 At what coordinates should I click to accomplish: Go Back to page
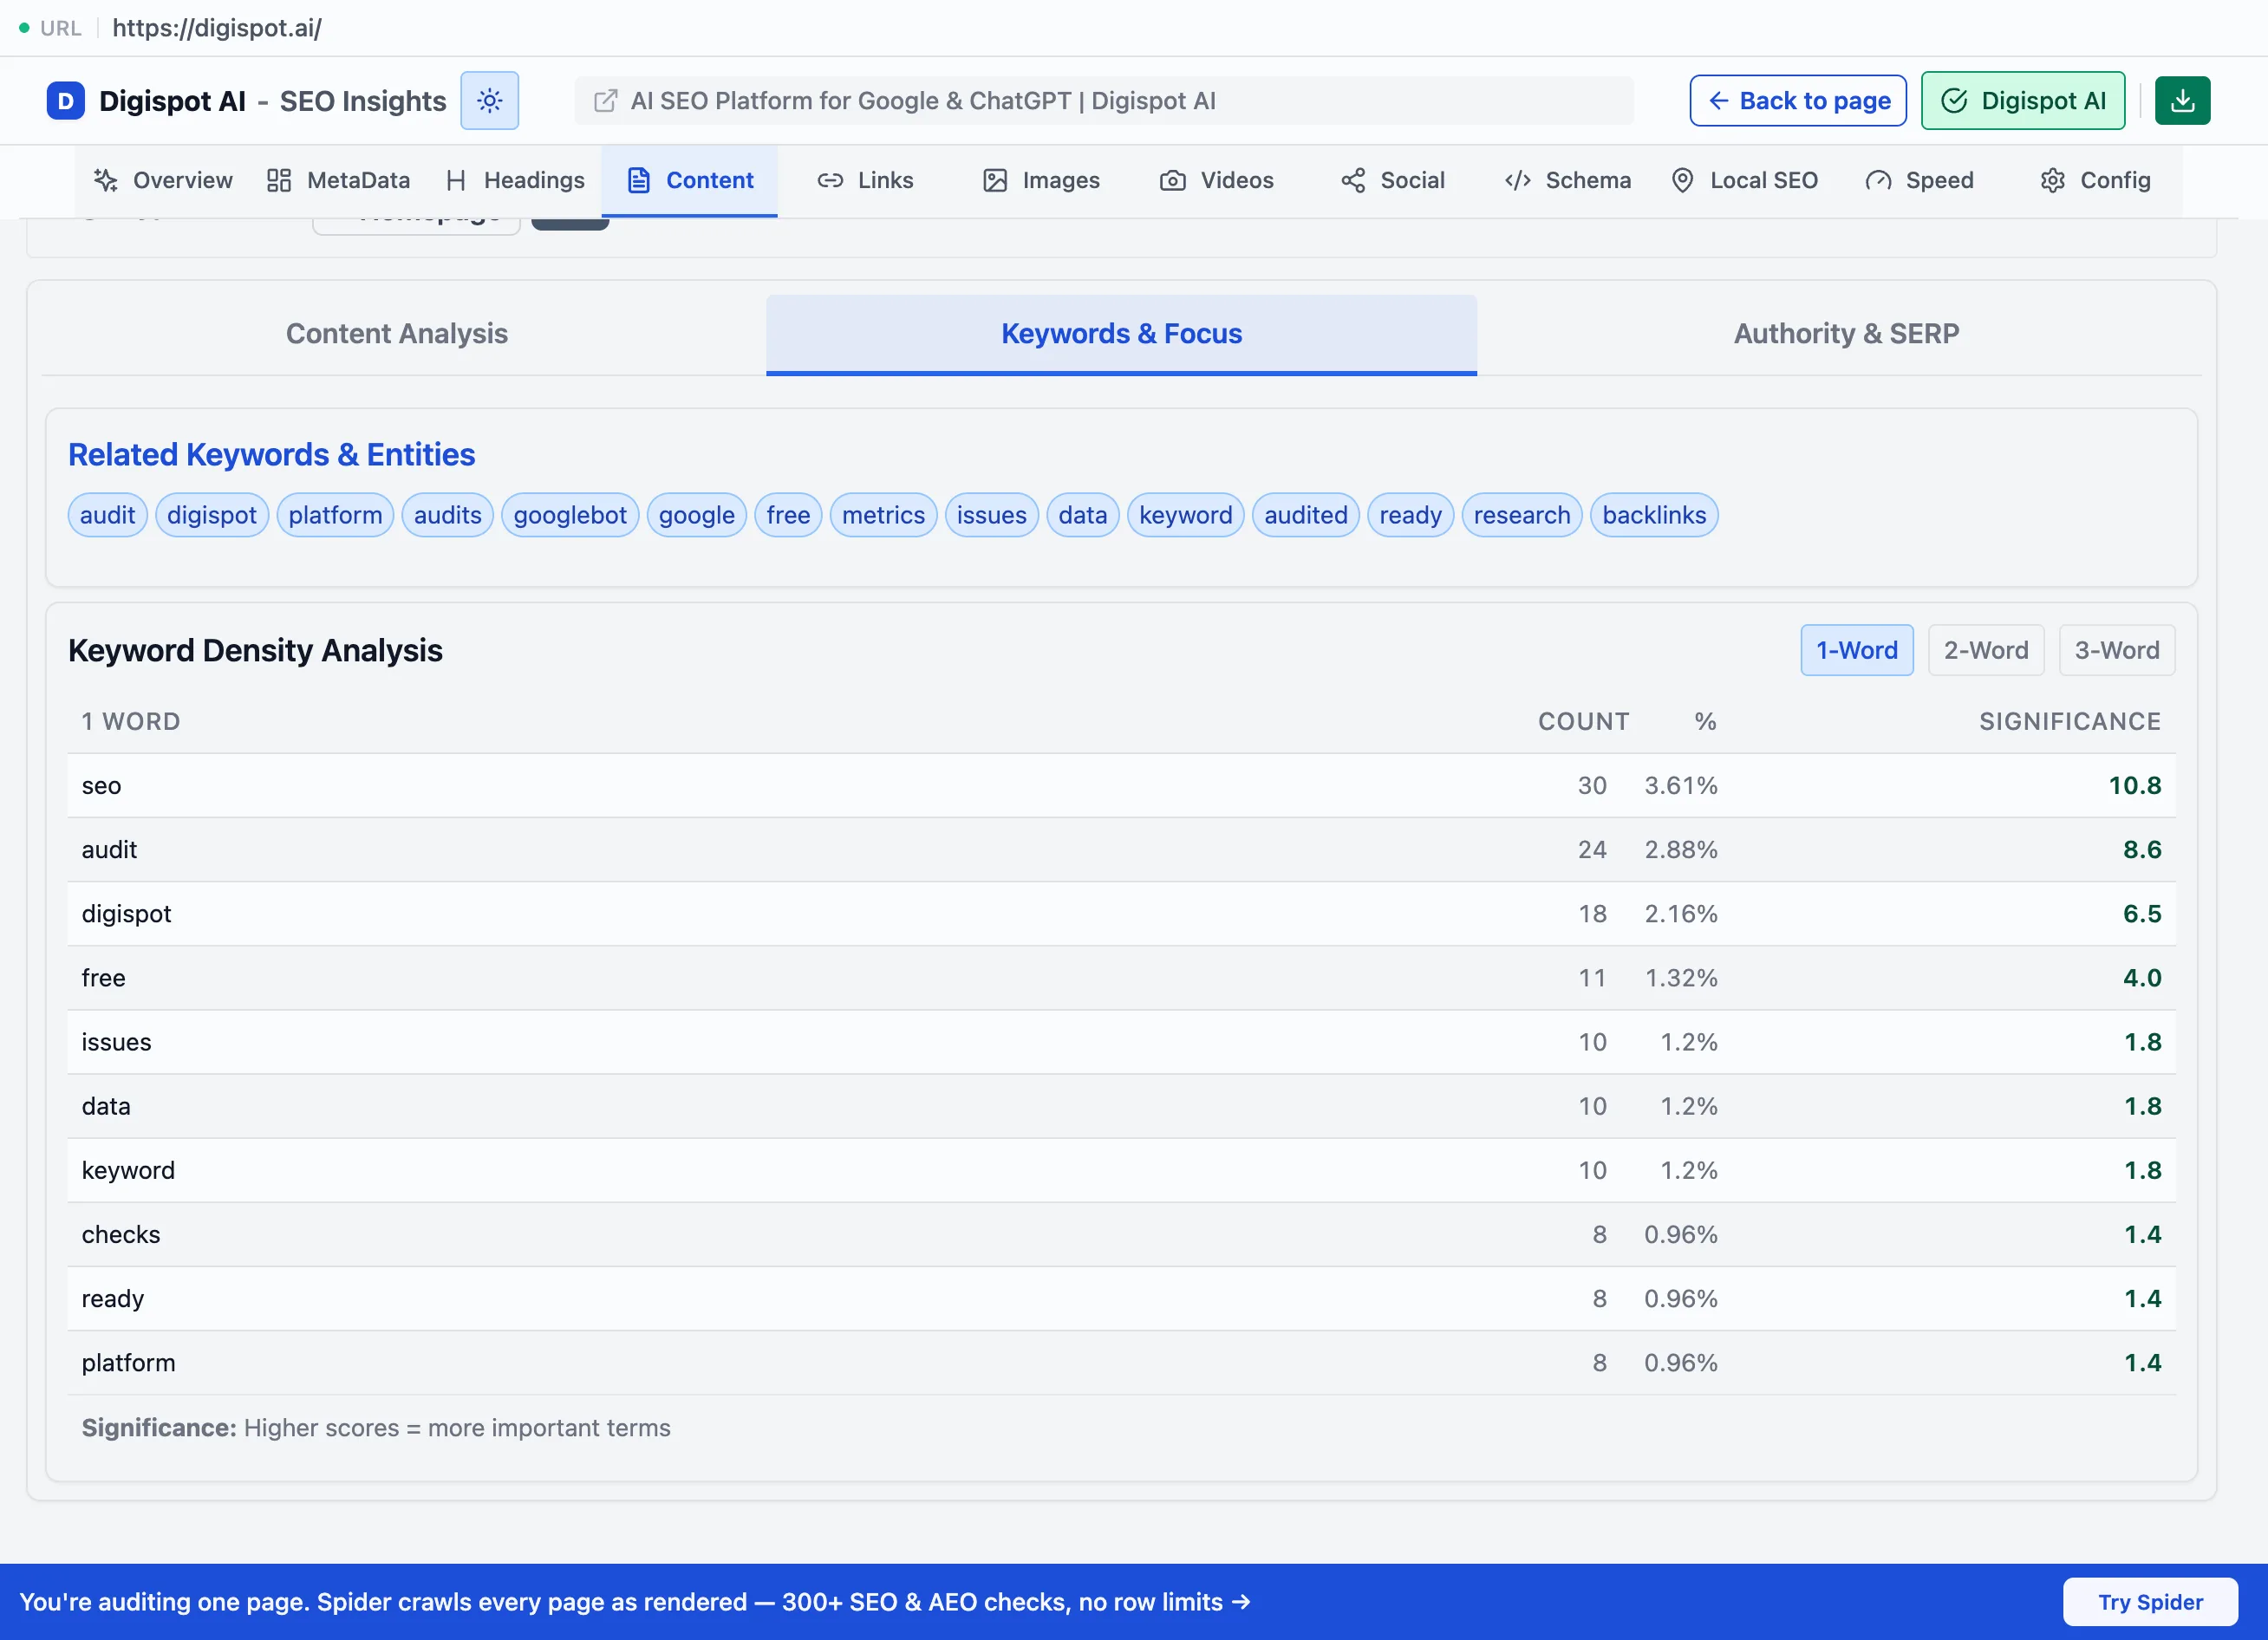click(1797, 101)
